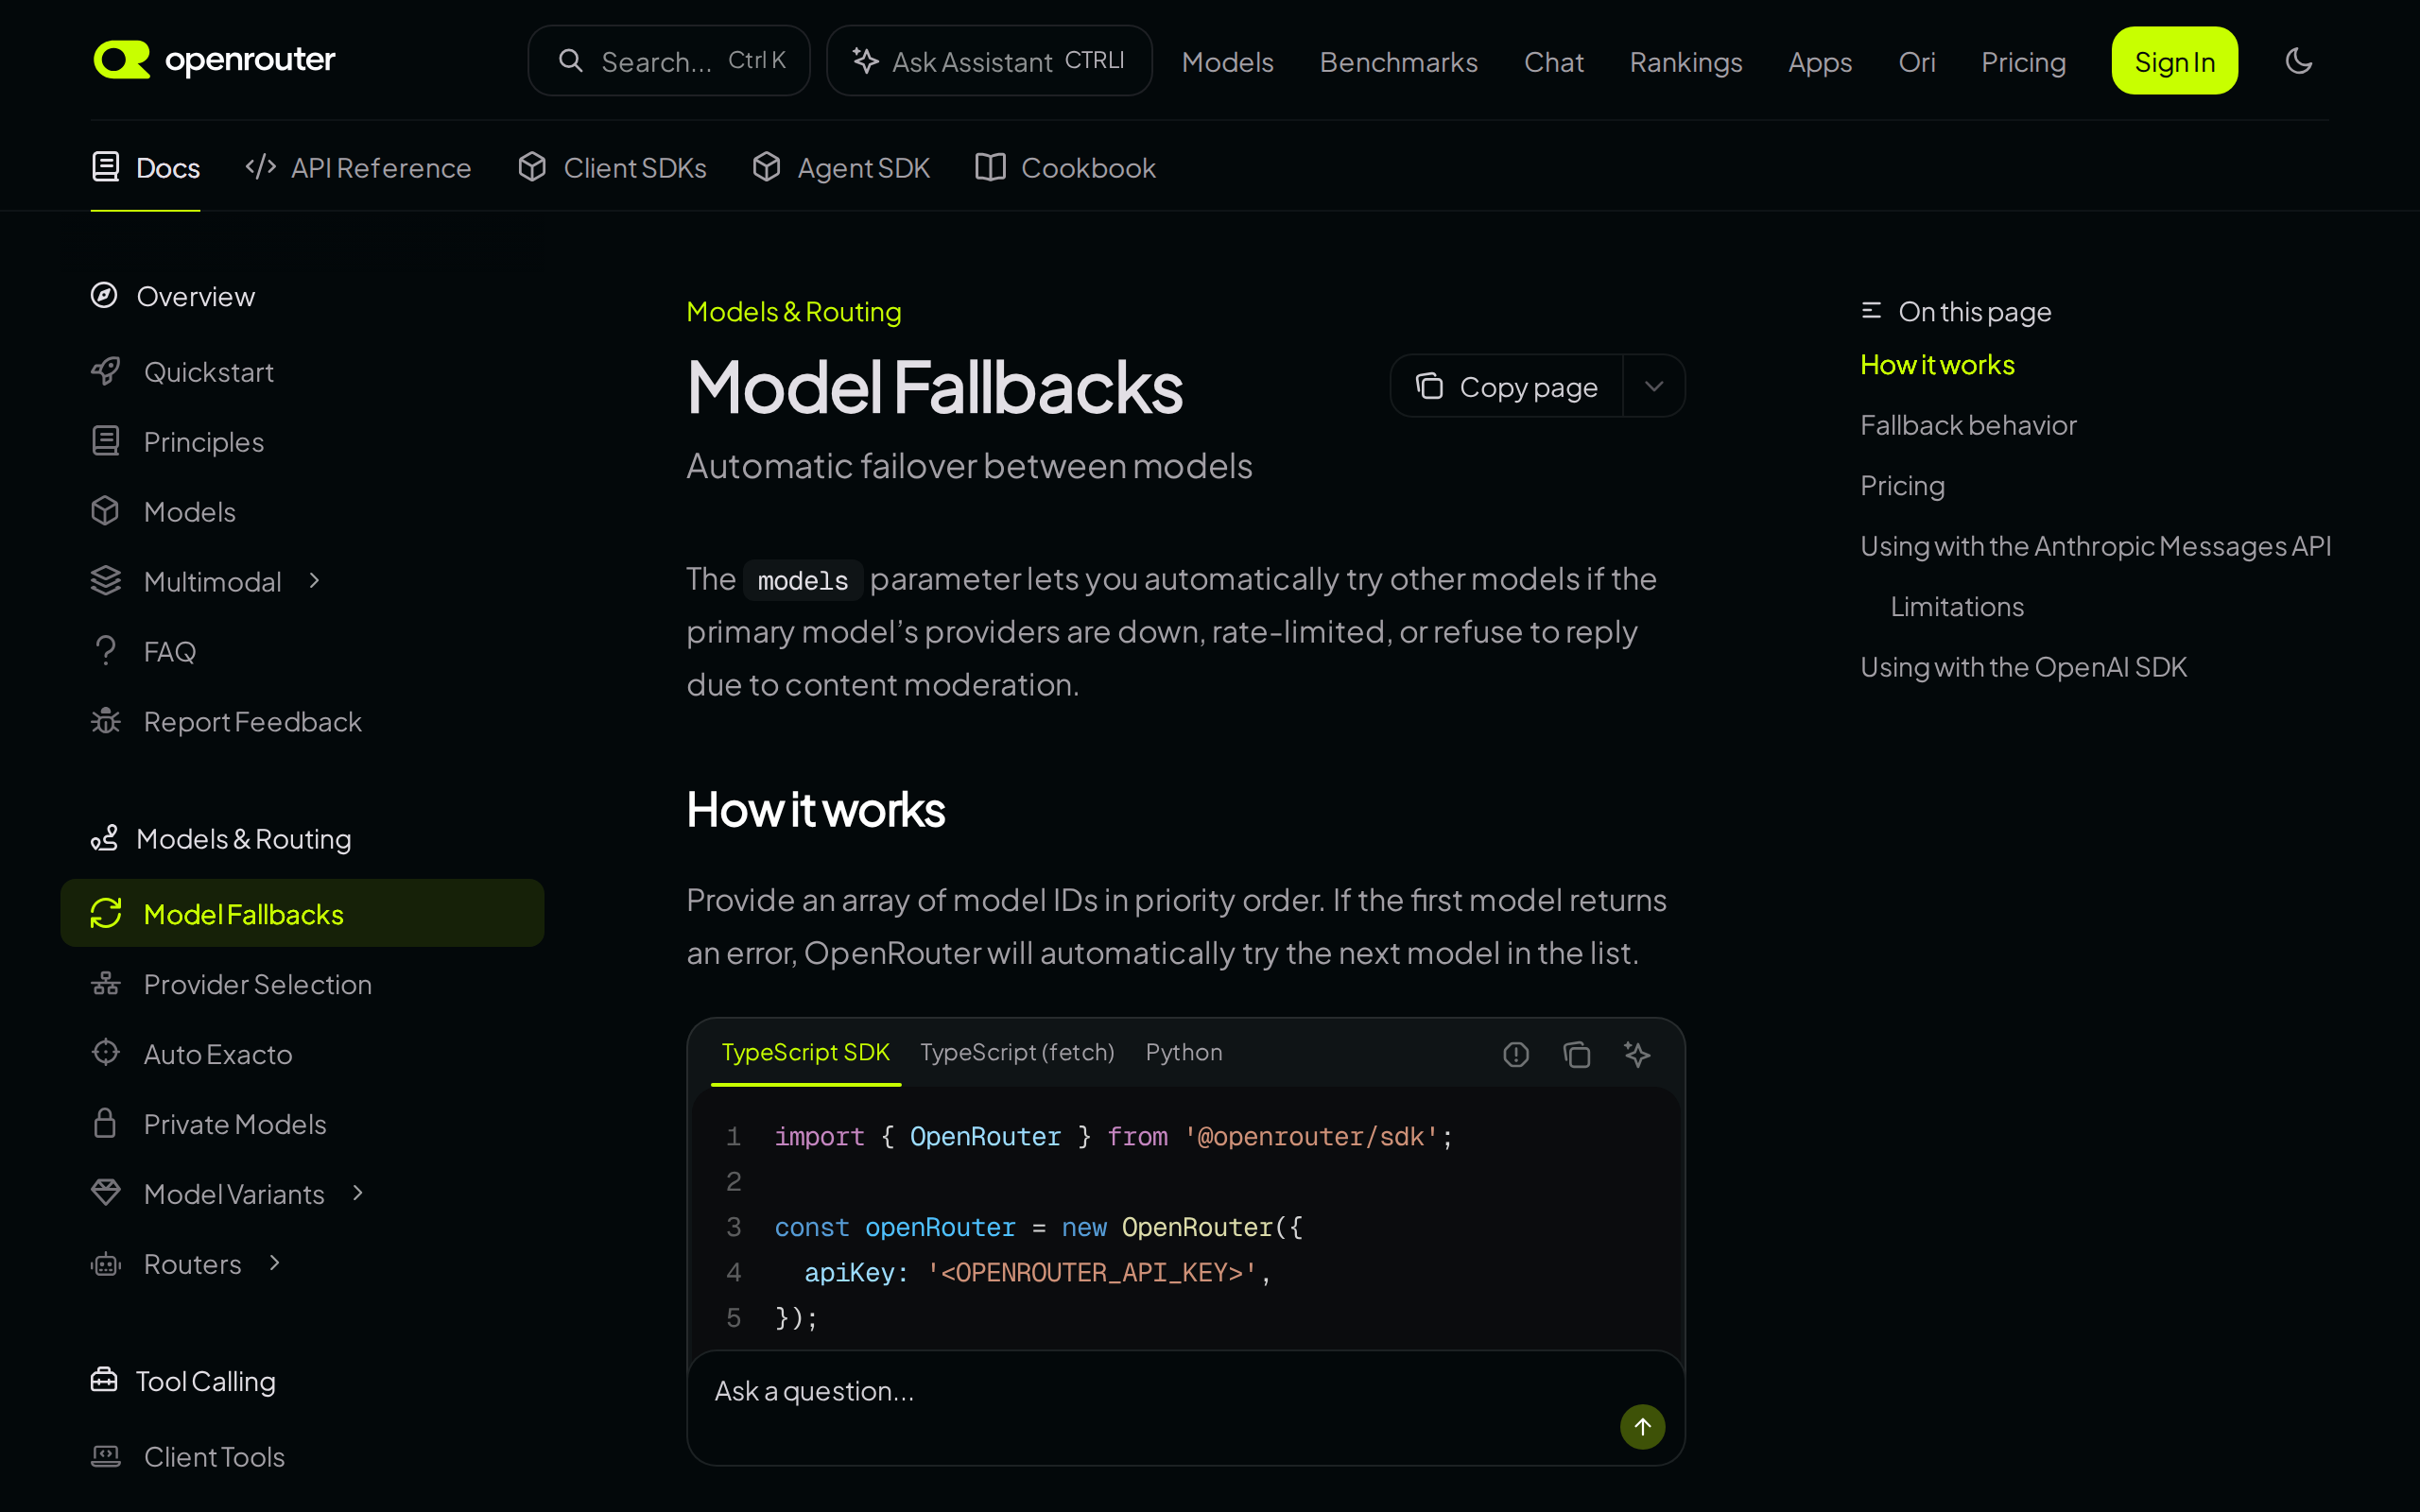Image resolution: width=2420 pixels, height=1512 pixels.
Task: Click the Tool Calling toolbox icon
Action: (104, 1380)
